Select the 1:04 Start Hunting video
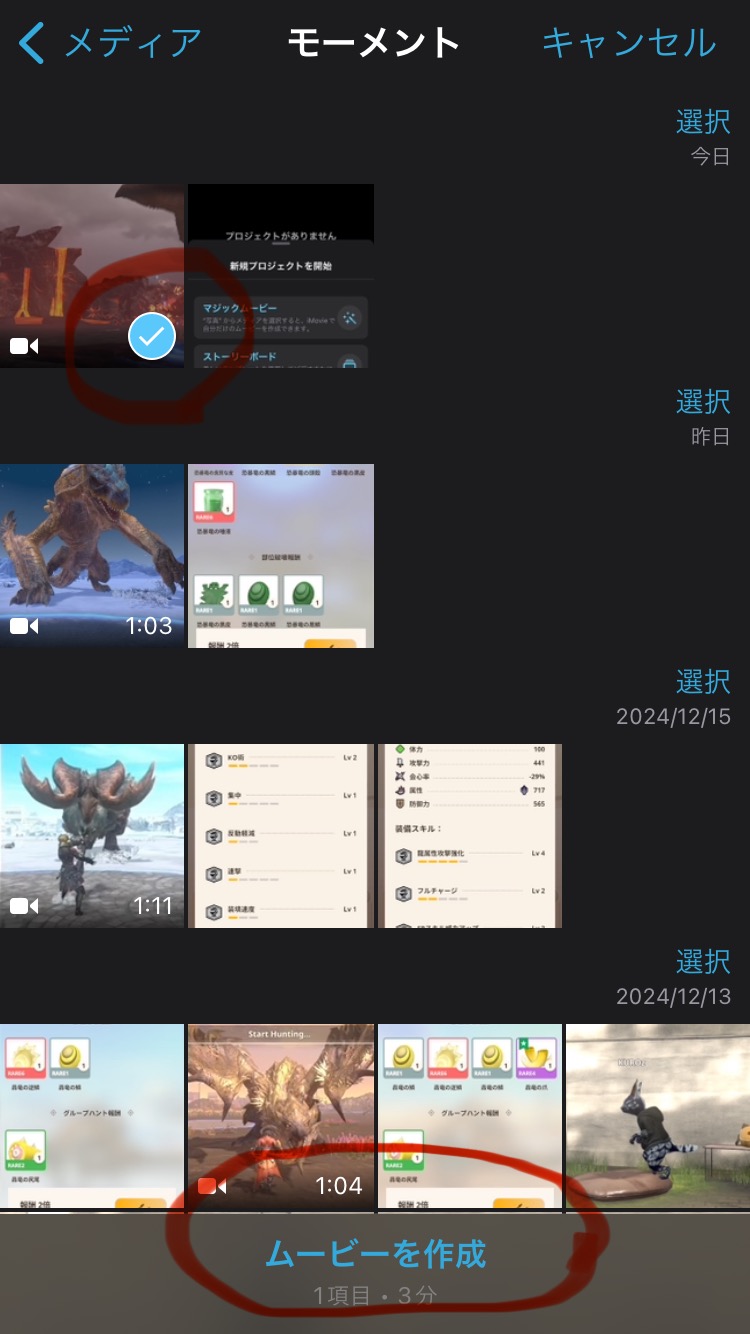The image size is (750, 1334). coord(281,1116)
